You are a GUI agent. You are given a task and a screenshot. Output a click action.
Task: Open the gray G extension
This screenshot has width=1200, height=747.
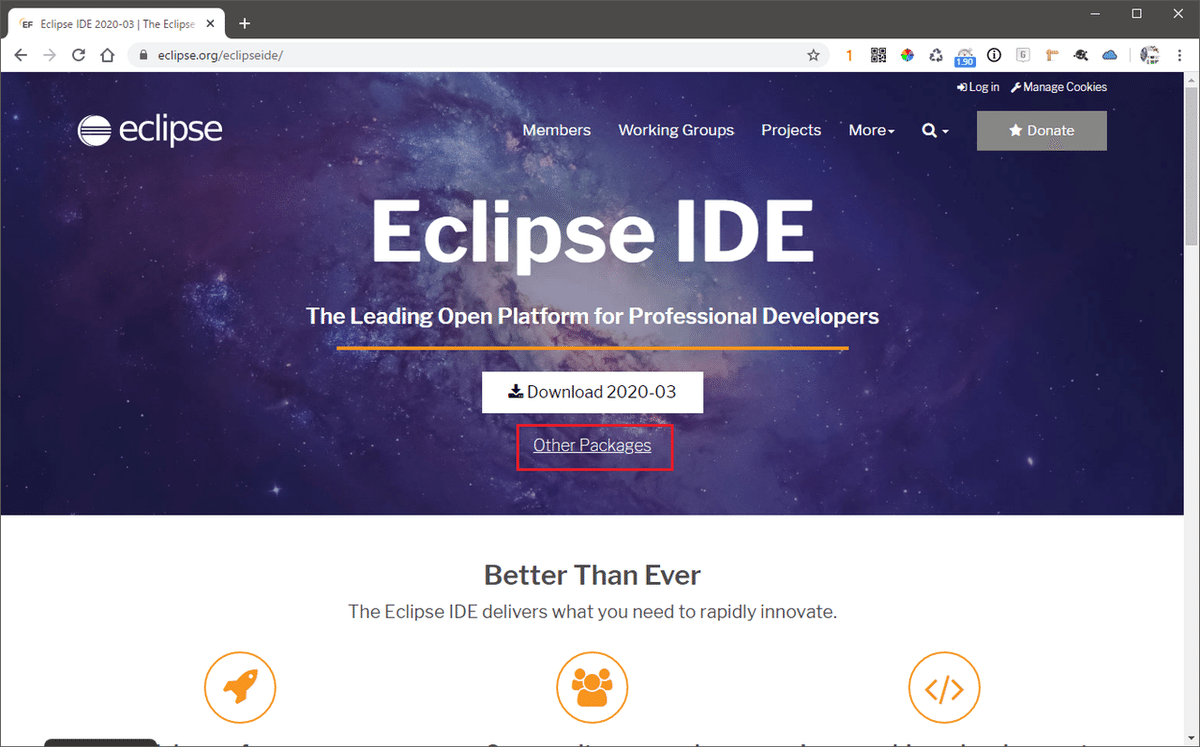(1023, 55)
